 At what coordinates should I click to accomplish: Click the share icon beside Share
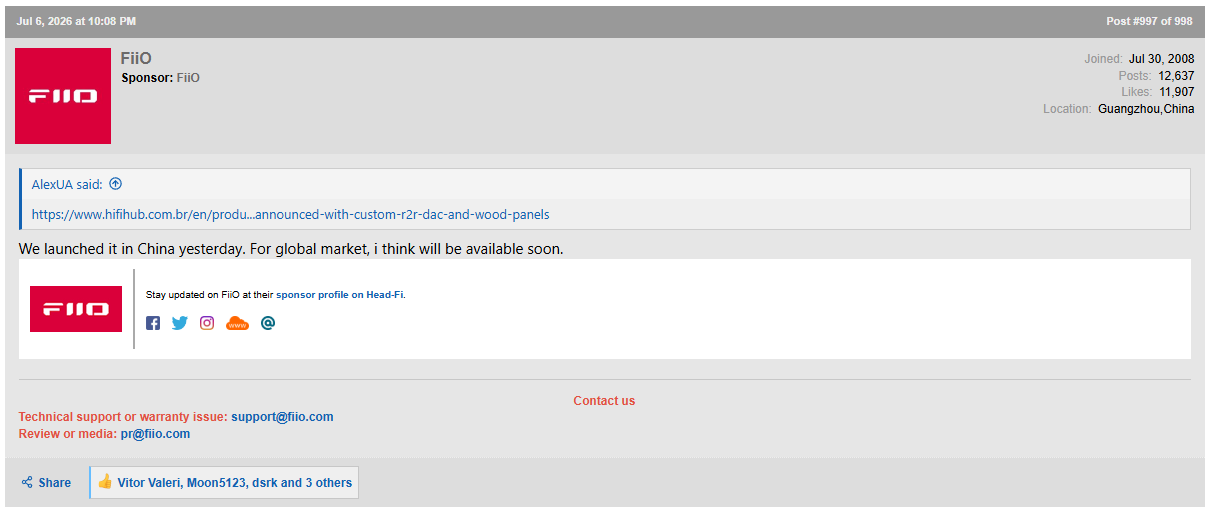point(27,482)
